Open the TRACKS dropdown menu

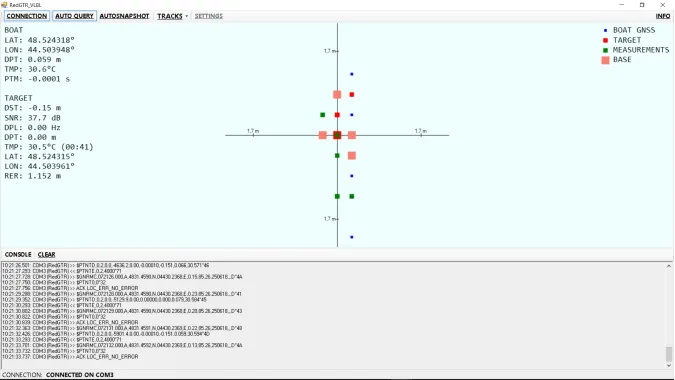(170, 16)
